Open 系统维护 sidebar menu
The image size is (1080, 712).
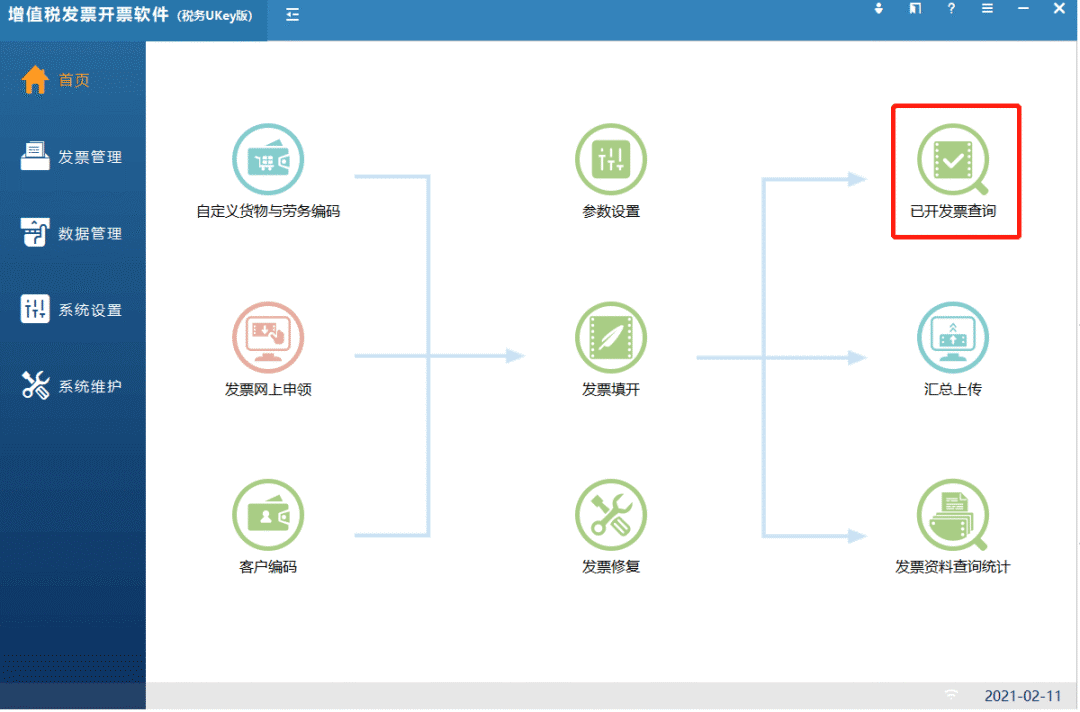coord(72,386)
